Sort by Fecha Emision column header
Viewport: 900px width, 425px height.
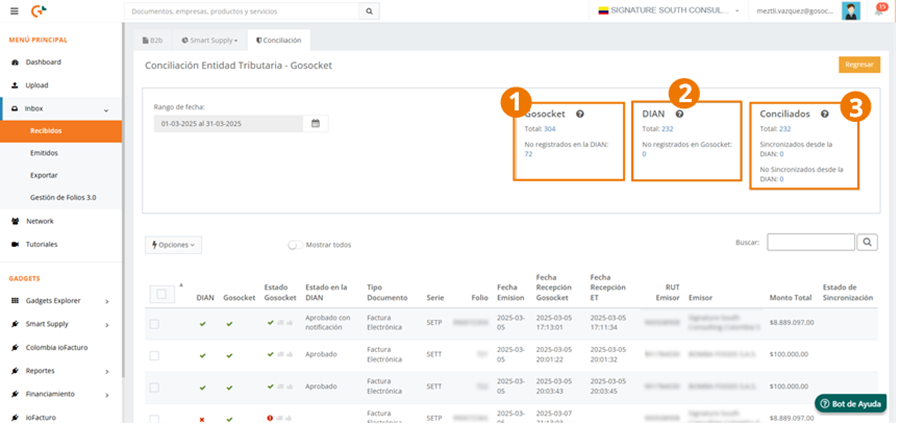(x=511, y=292)
